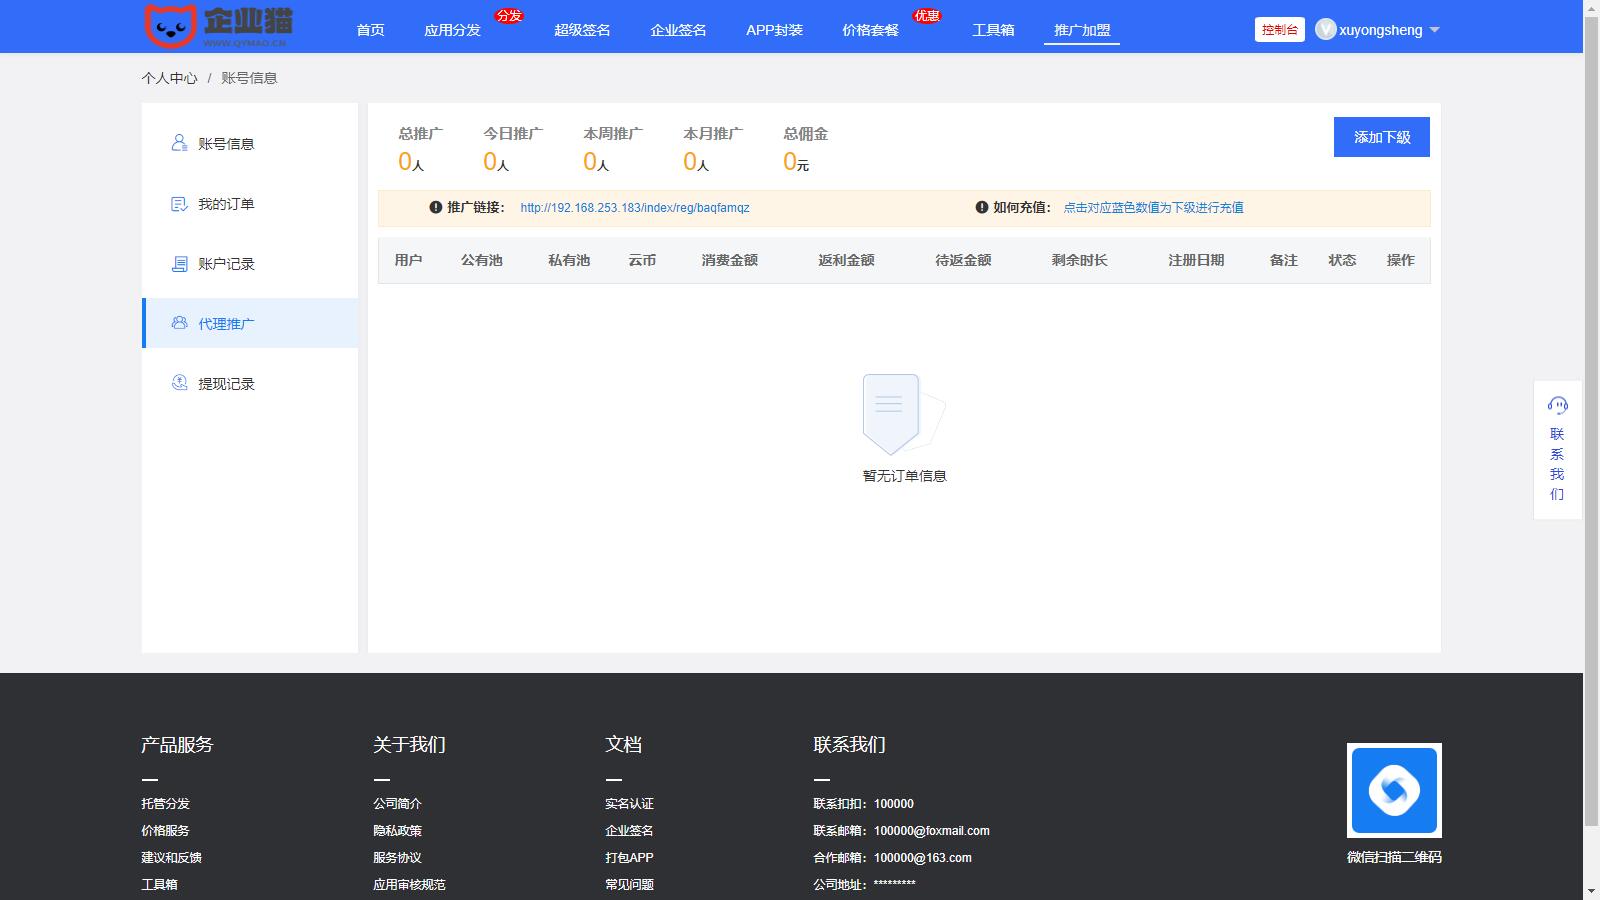Open the 价格套餐 navigation menu
Screen dimensions: 1600x900
coord(870,30)
